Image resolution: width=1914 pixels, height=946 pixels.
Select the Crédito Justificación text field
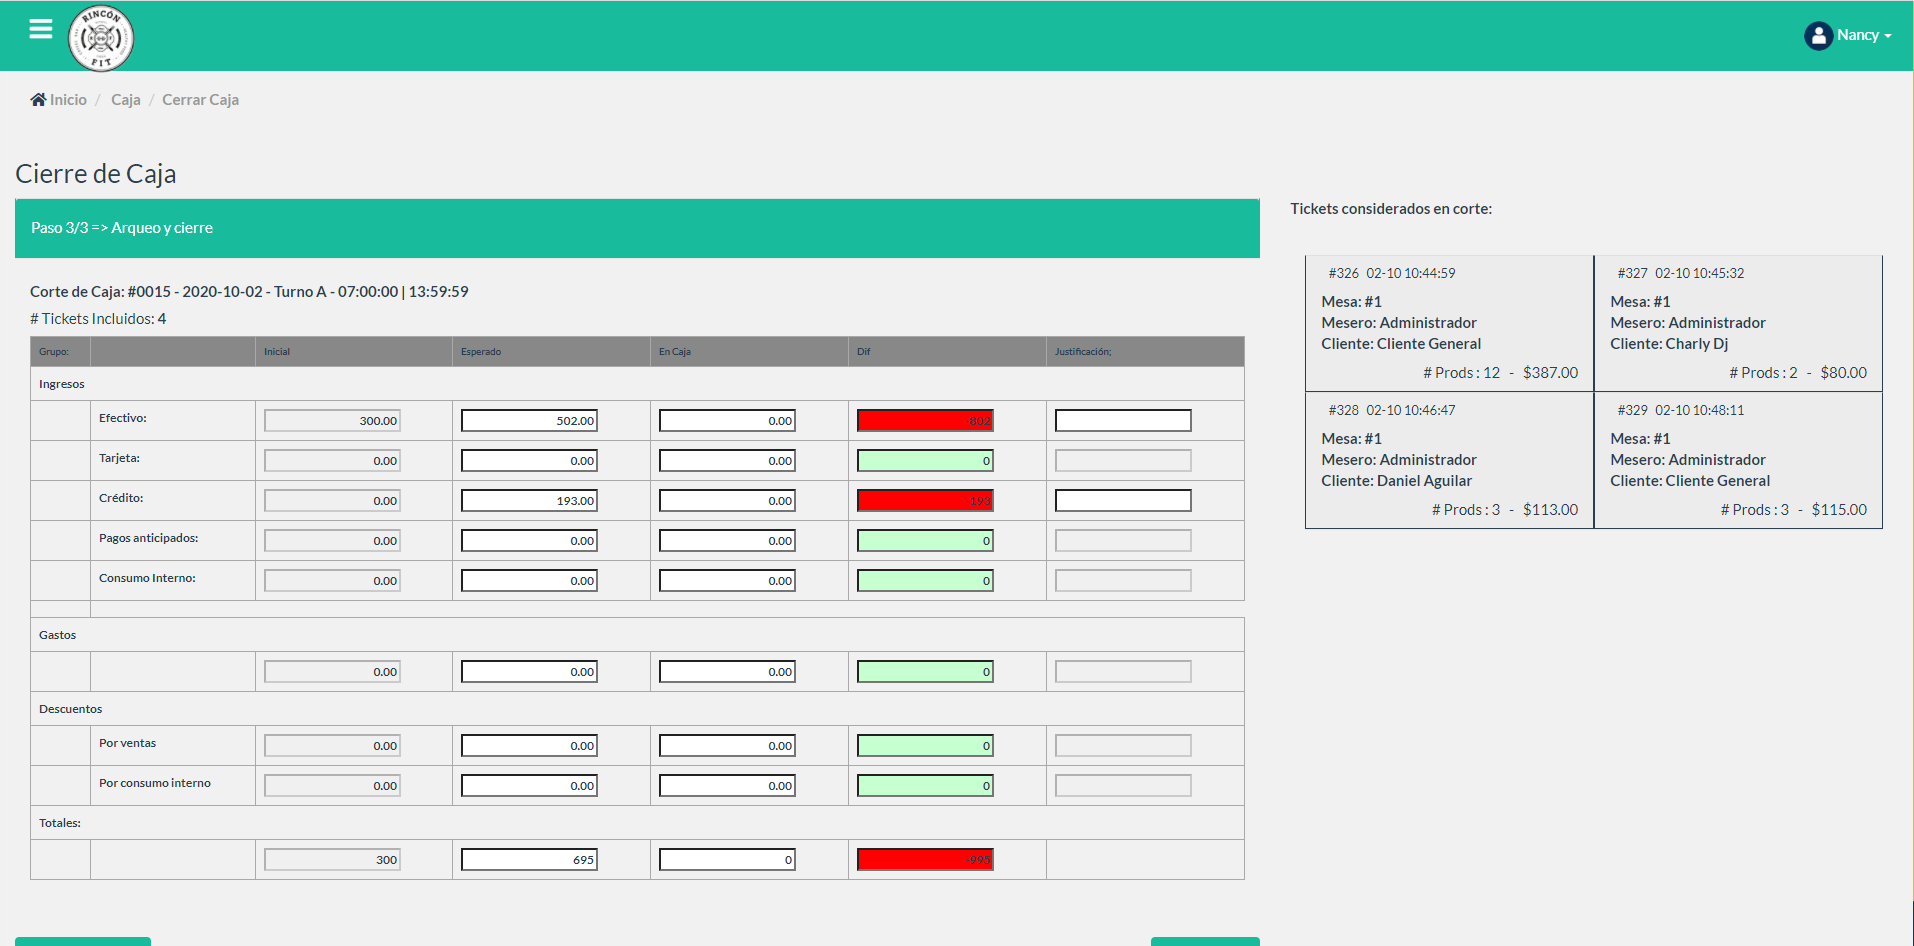pyautogui.click(x=1123, y=501)
